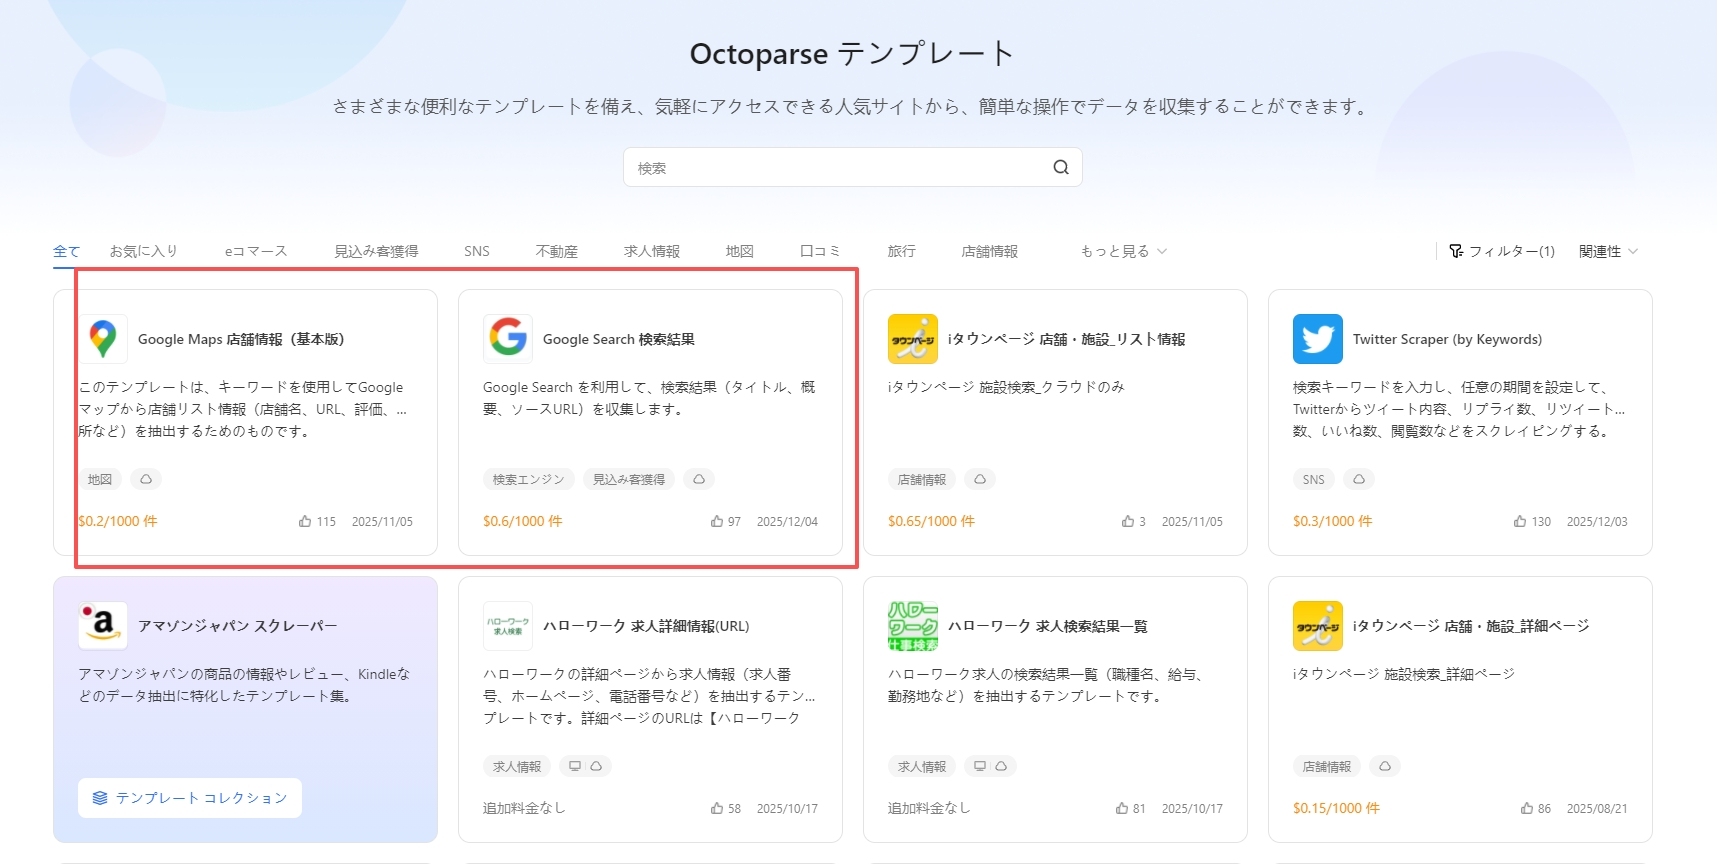
Task: Click the Google Maps template logo
Action: coord(103,339)
